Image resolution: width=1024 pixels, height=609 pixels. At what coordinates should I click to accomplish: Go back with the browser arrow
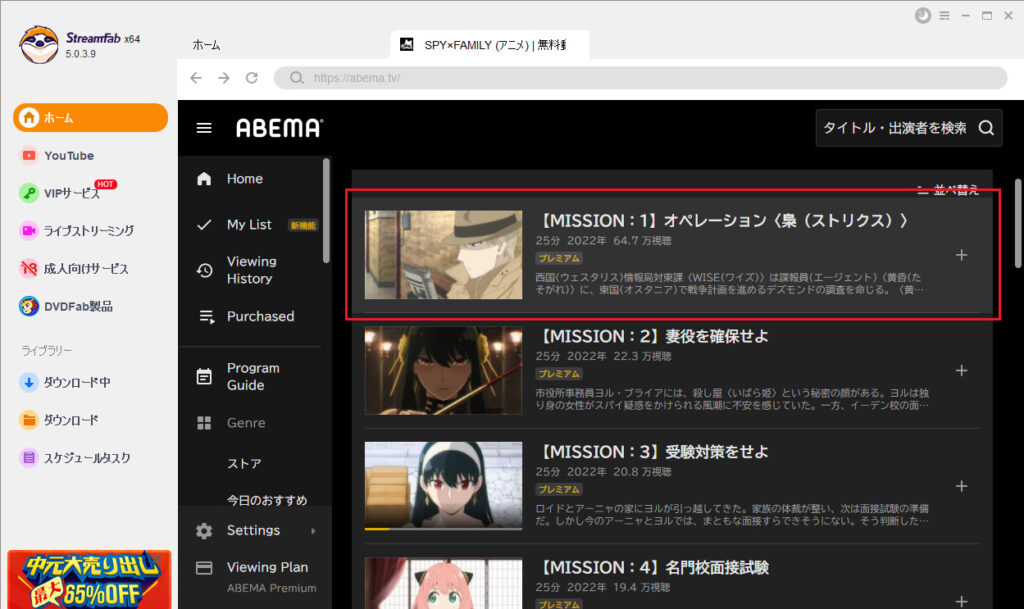tap(196, 78)
